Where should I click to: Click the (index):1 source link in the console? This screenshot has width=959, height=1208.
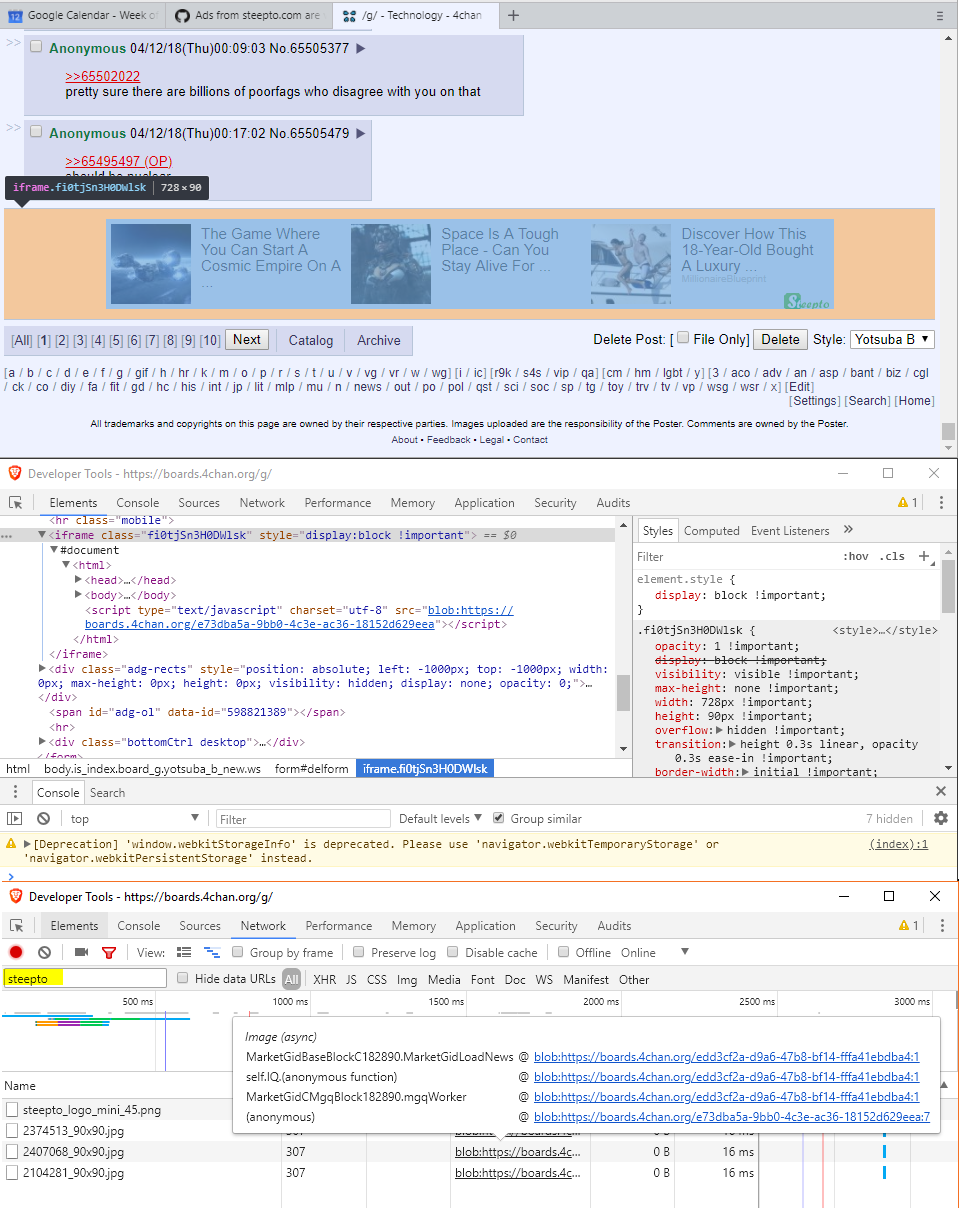tap(898, 844)
